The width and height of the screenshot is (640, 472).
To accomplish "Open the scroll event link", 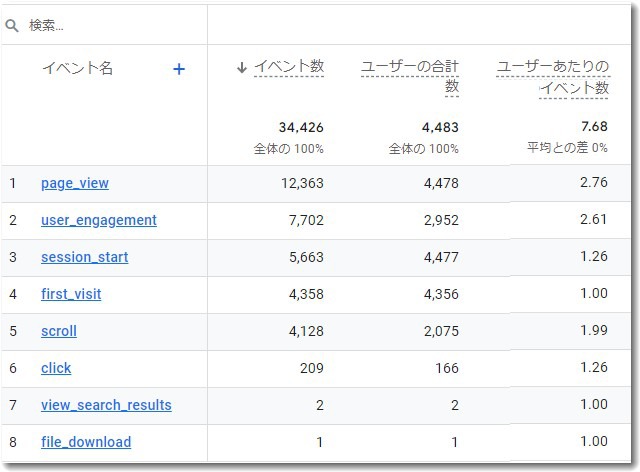I will coord(59,331).
